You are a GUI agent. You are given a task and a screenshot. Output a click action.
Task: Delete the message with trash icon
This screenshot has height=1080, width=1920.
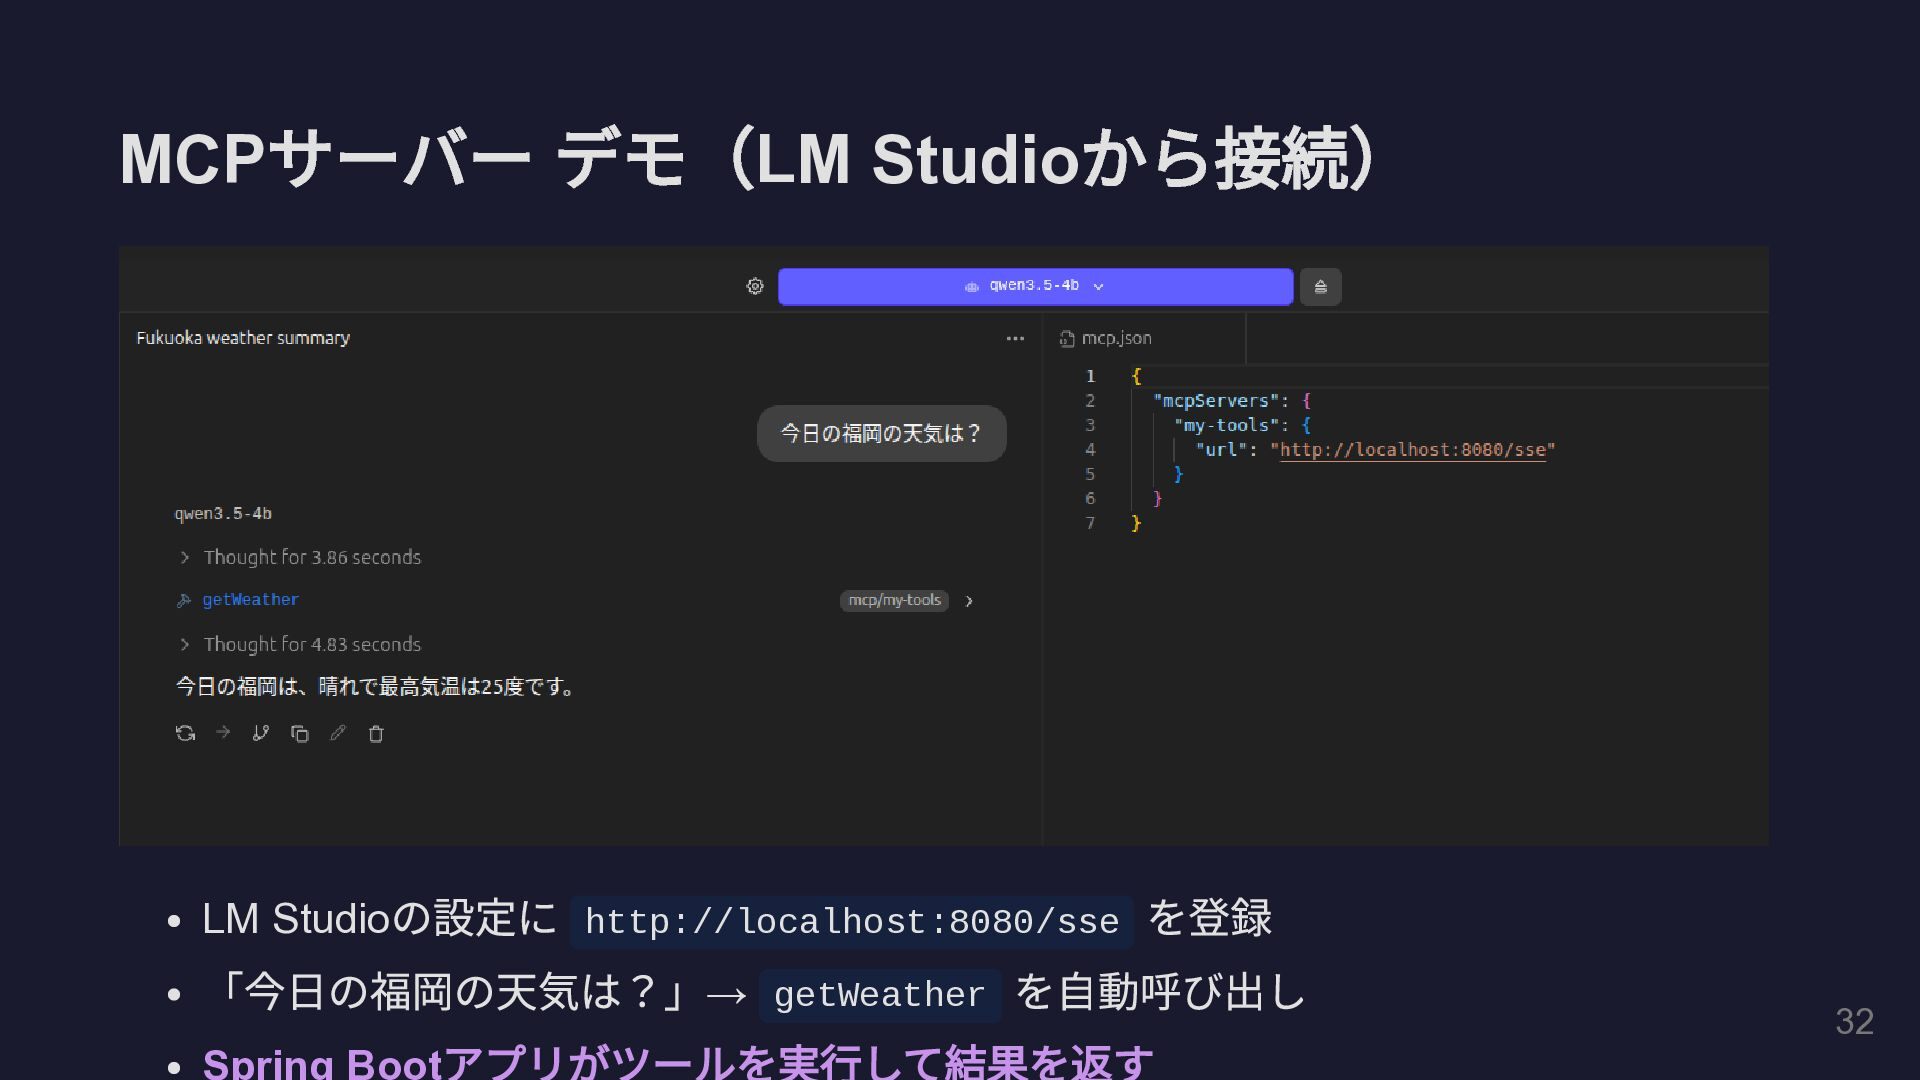coord(376,734)
